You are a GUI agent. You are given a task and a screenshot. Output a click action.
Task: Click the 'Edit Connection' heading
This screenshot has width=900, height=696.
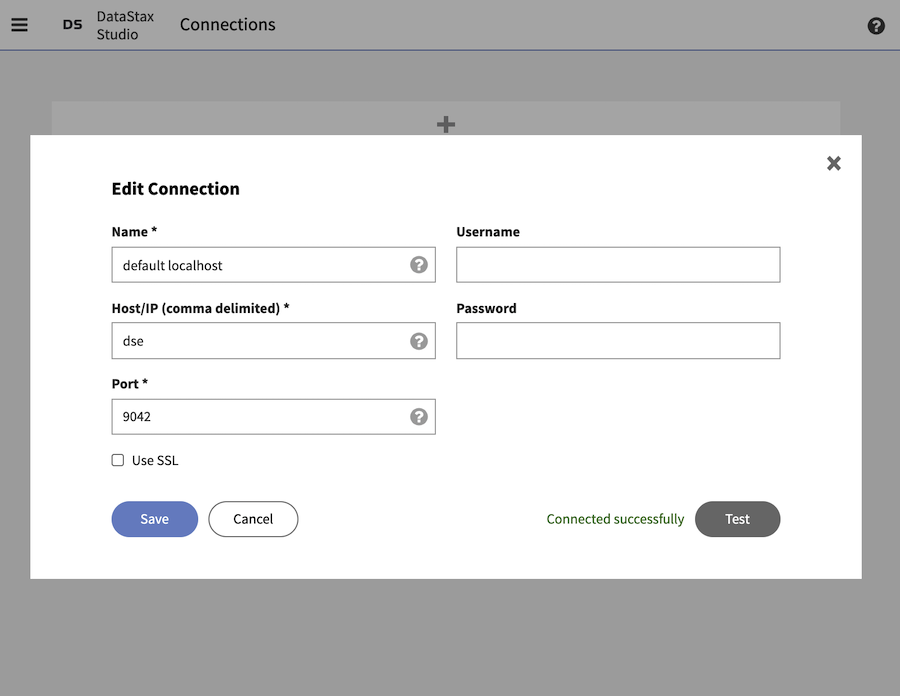click(x=176, y=189)
